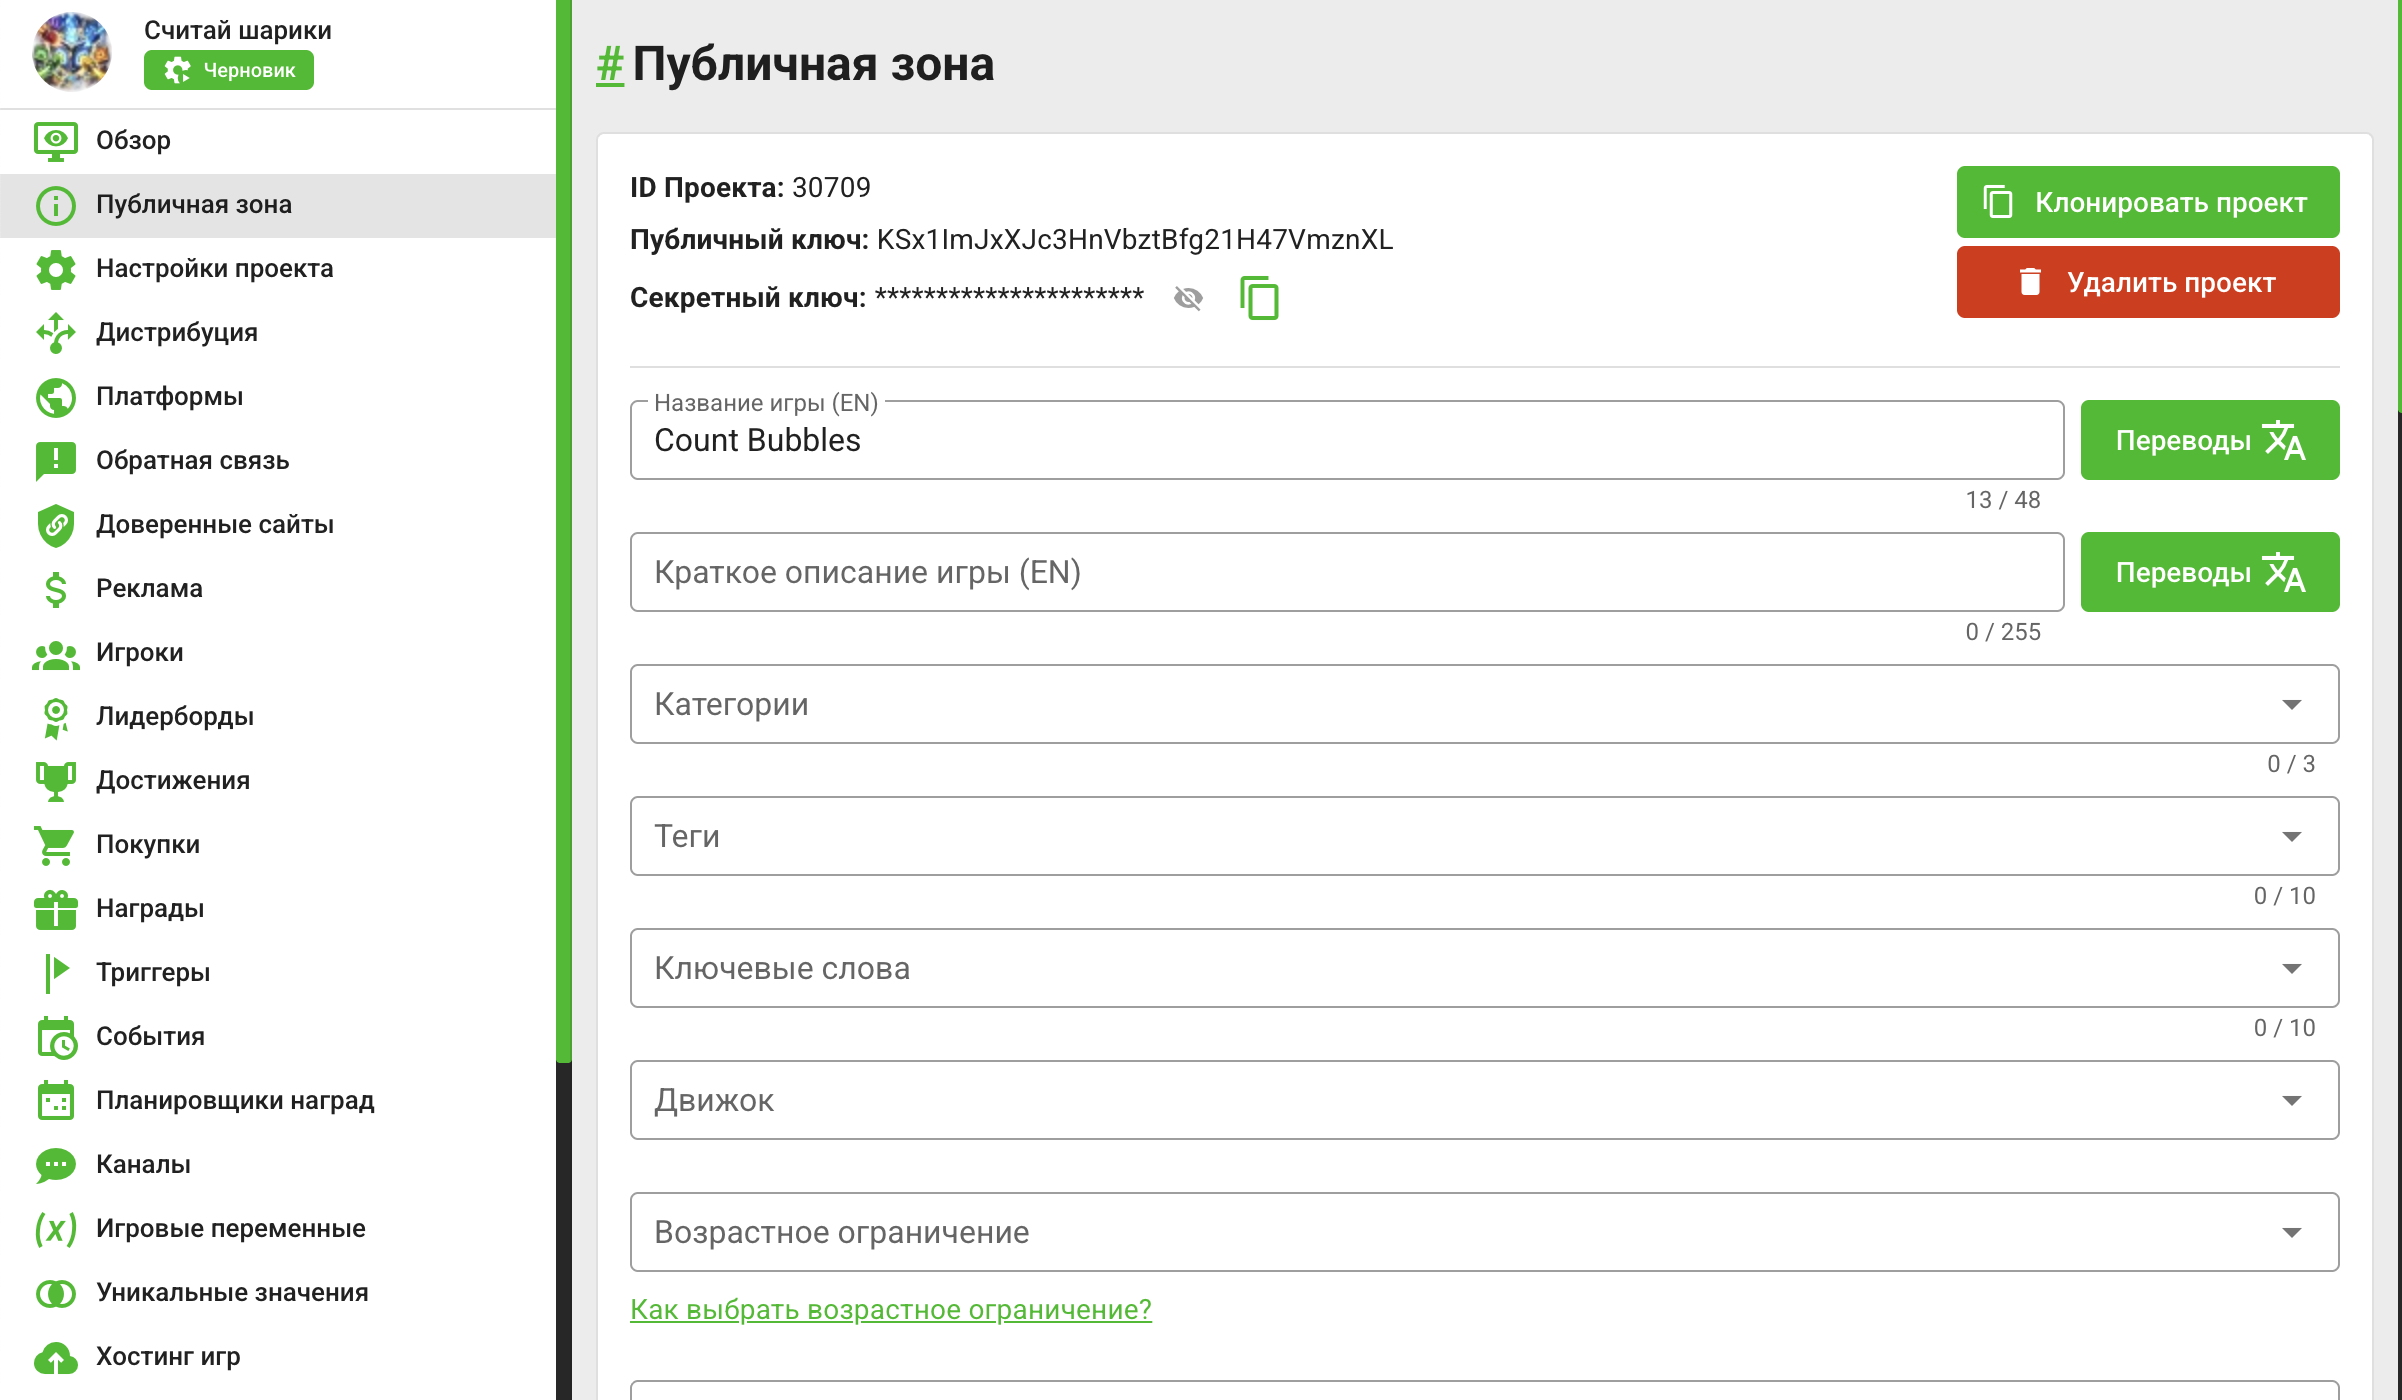Expand the Категории dropdown
Viewport: 2402px width, 1400px height.
click(x=1484, y=704)
